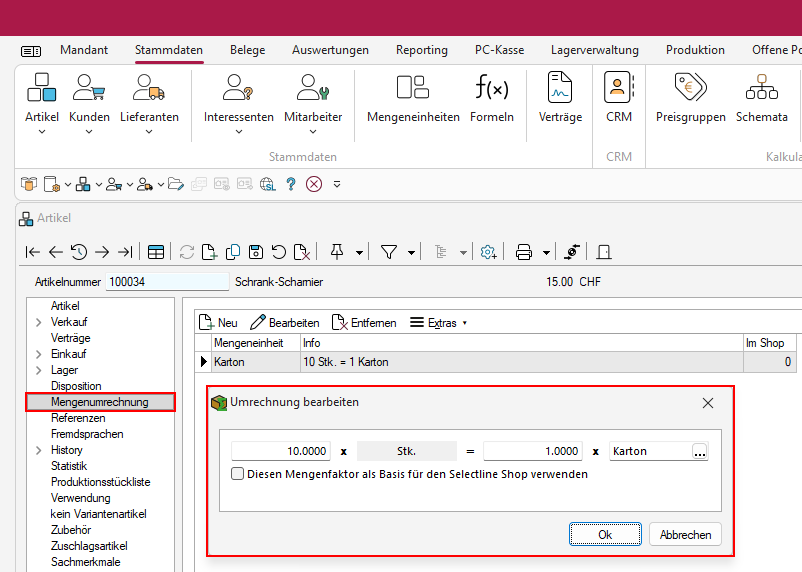Jump to first record arrow
The image size is (802, 572).
pyautogui.click(x=32, y=252)
